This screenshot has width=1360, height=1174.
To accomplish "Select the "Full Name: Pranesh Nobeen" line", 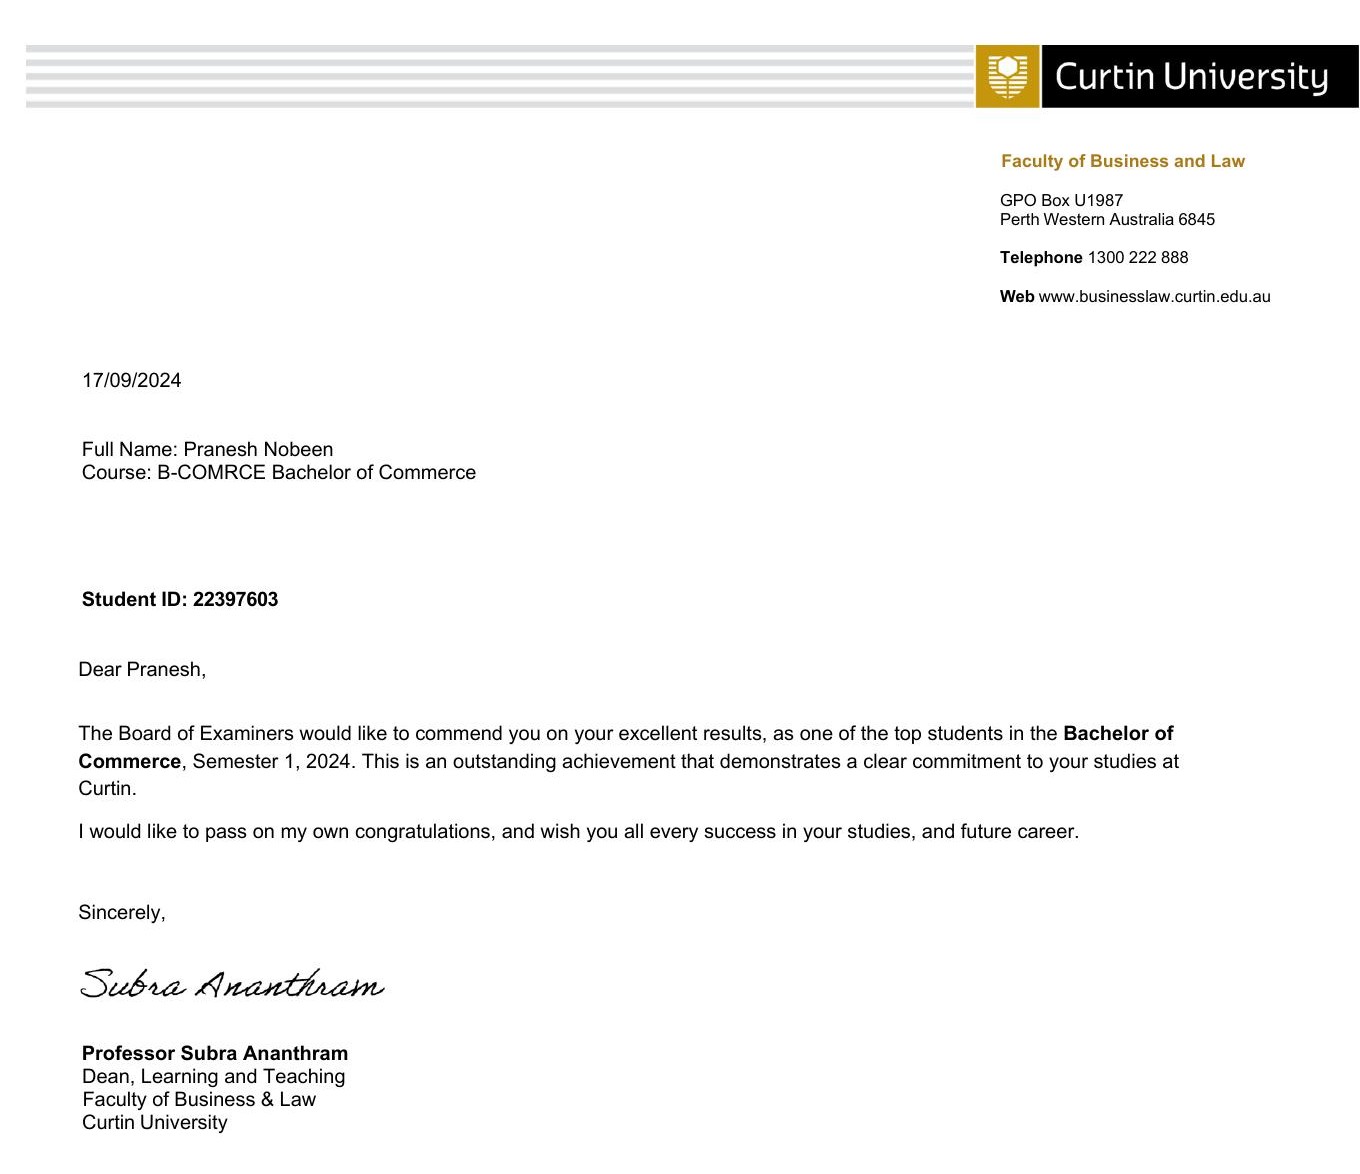I will (207, 449).
